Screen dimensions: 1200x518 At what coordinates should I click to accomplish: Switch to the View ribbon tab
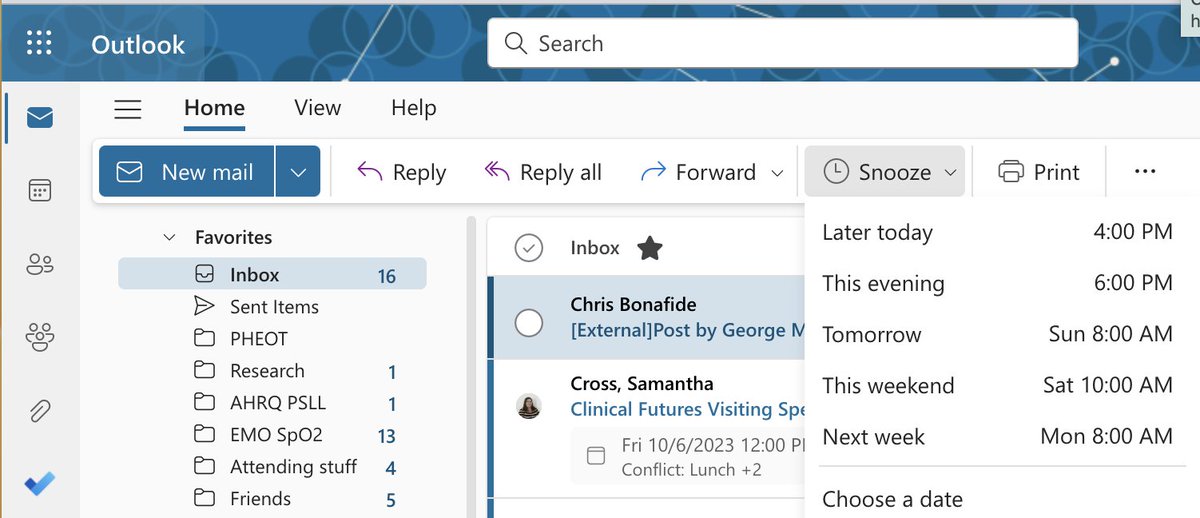(317, 108)
